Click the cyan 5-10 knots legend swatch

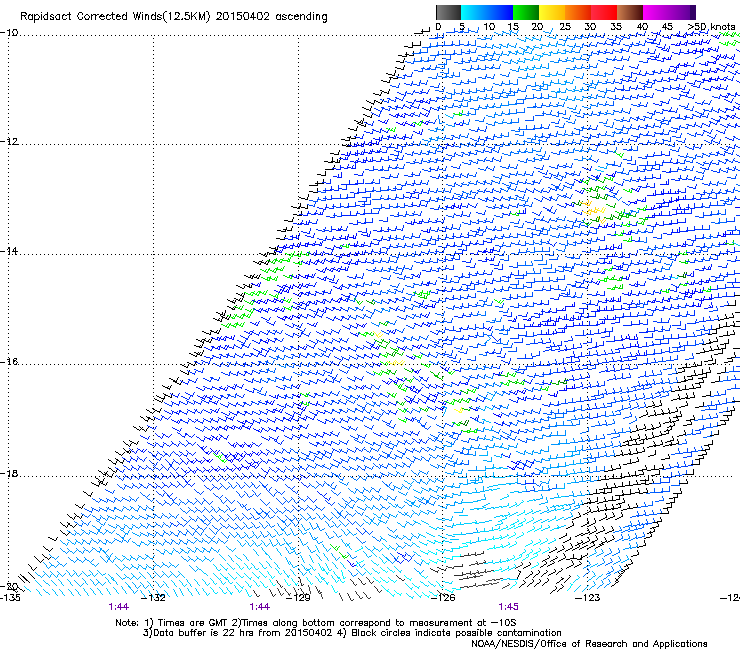point(474,12)
